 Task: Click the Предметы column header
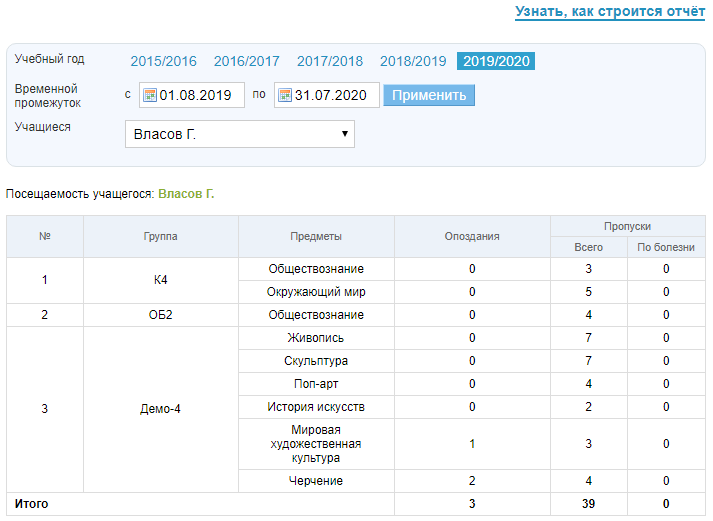[x=316, y=237]
